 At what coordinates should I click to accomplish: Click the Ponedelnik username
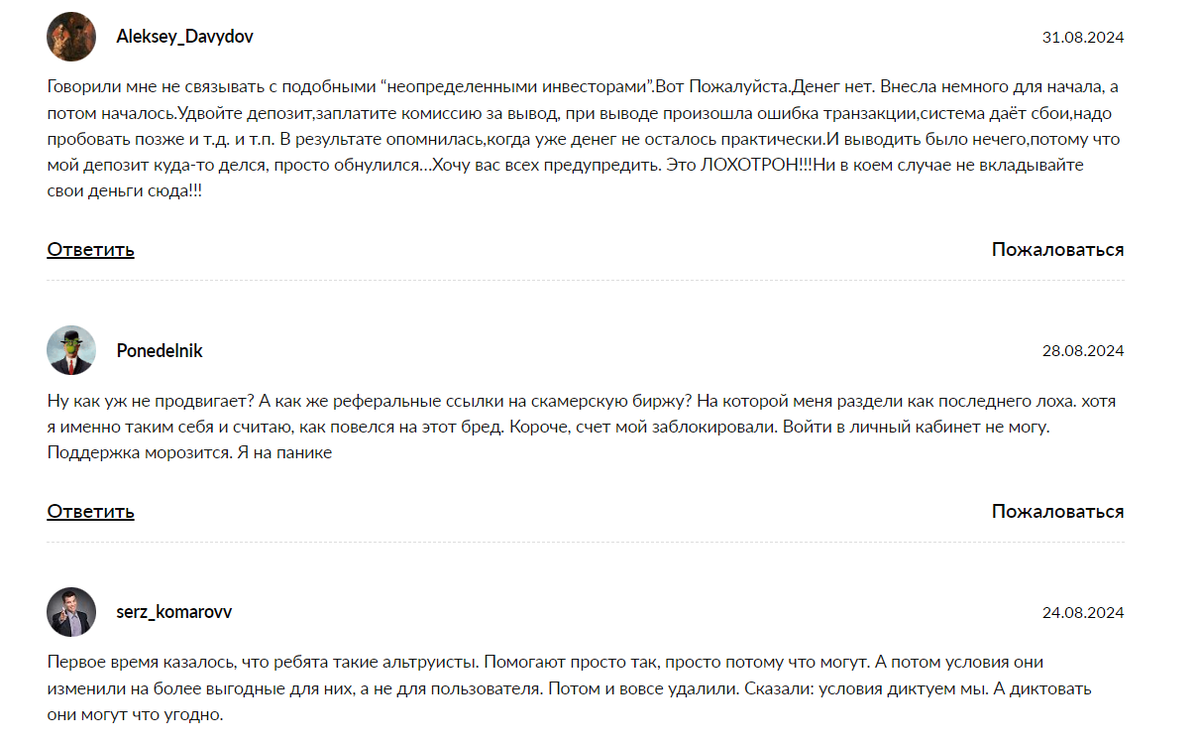(159, 351)
